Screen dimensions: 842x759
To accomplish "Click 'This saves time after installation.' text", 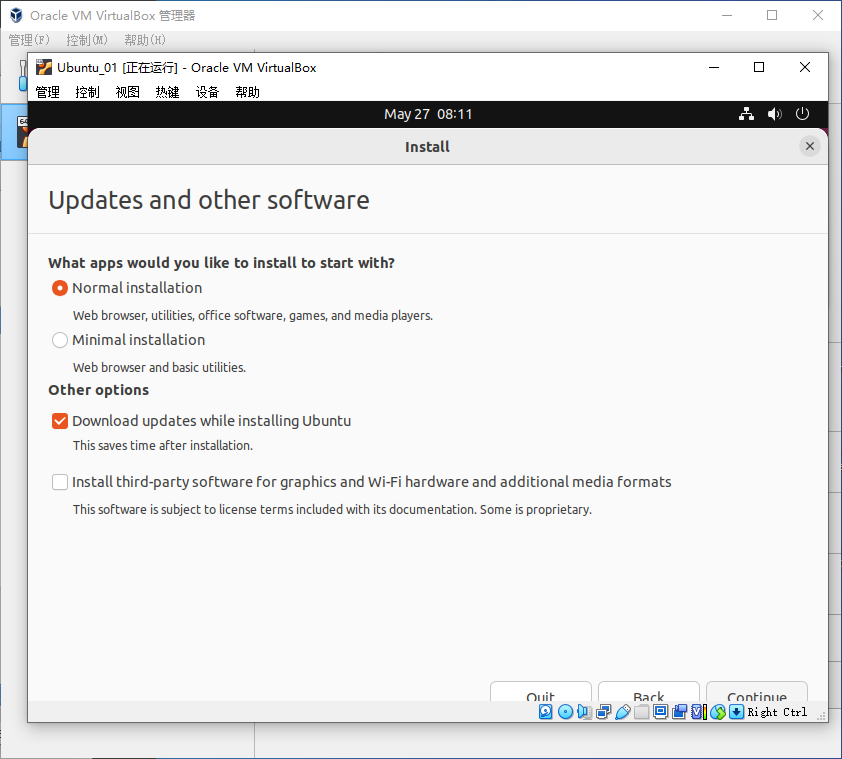I will pyautogui.click(x=163, y=445).
